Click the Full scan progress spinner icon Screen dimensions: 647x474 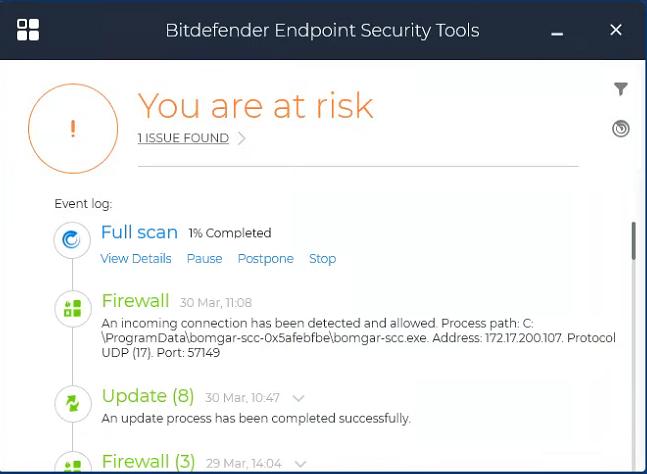(72, 240)
